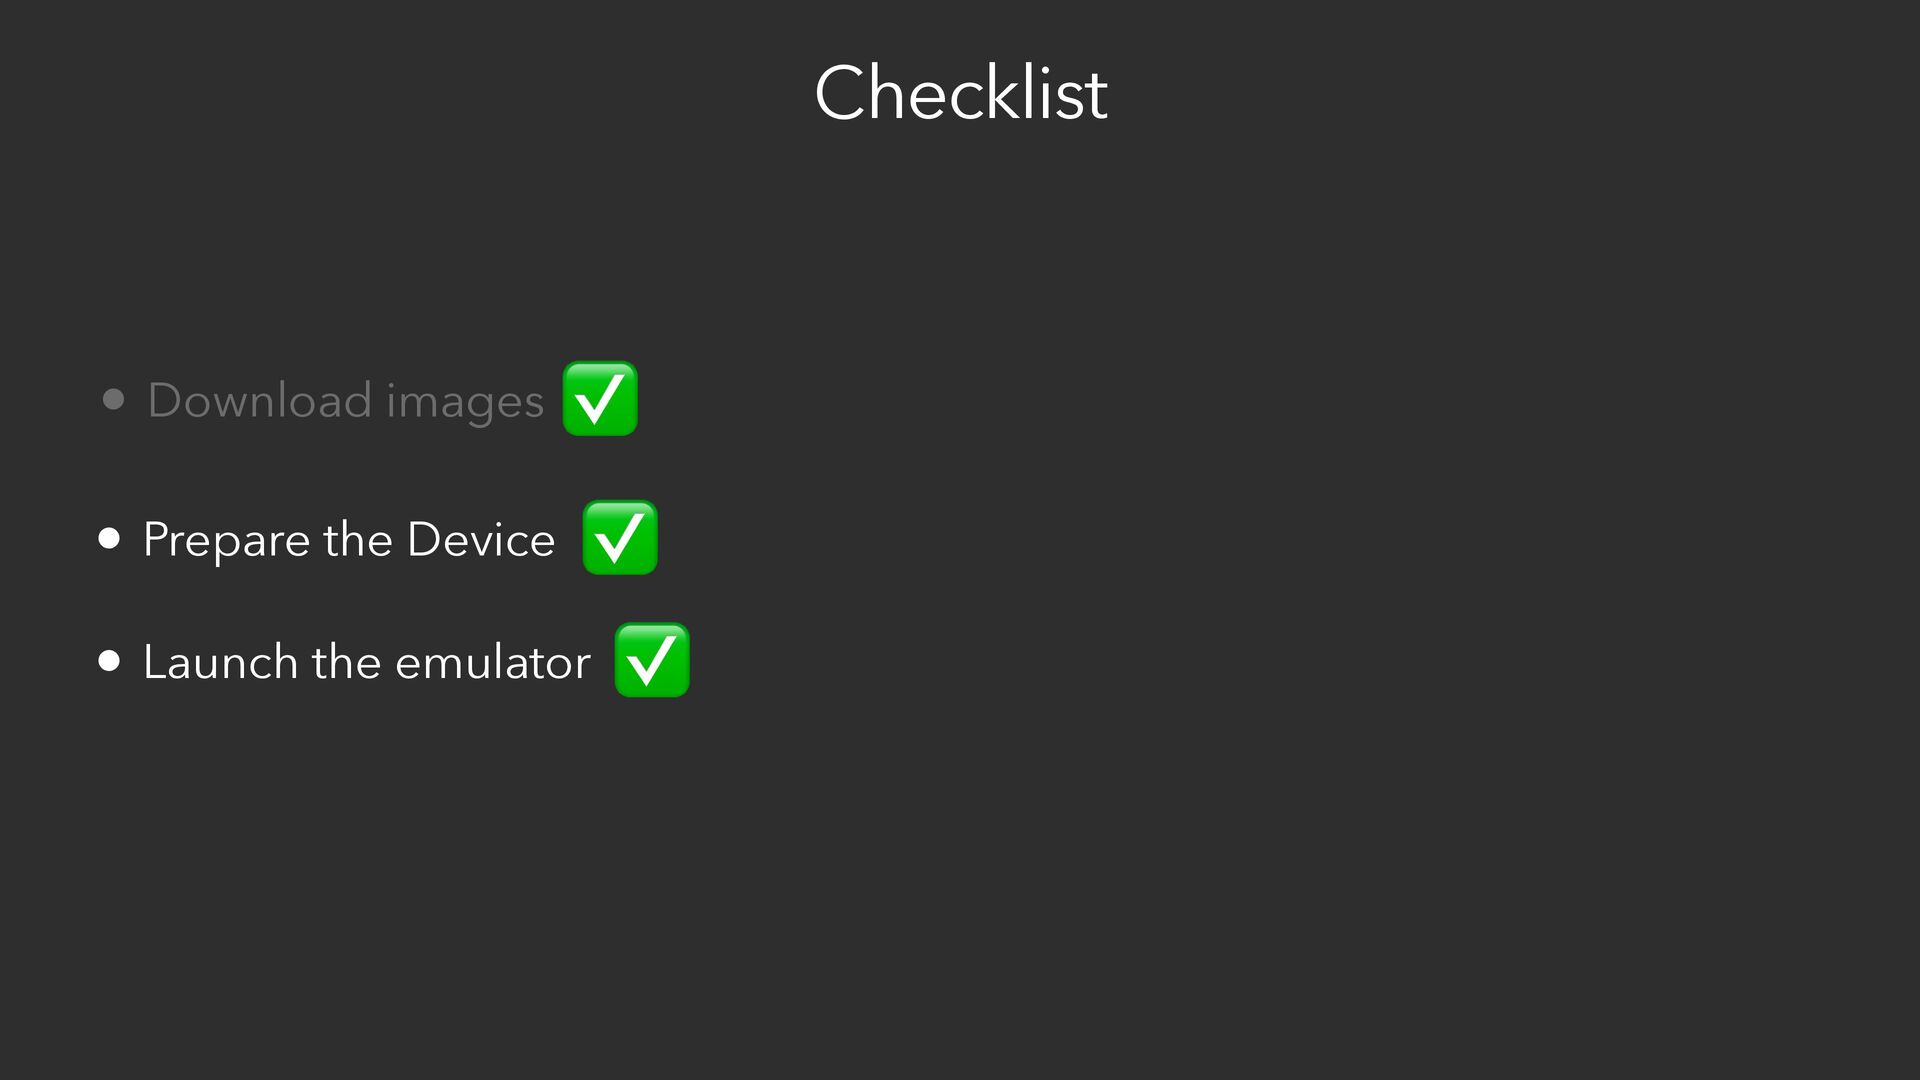Click the word "Device" in second bullet
The image size is (1920, 1080).
tap(480, 539)
